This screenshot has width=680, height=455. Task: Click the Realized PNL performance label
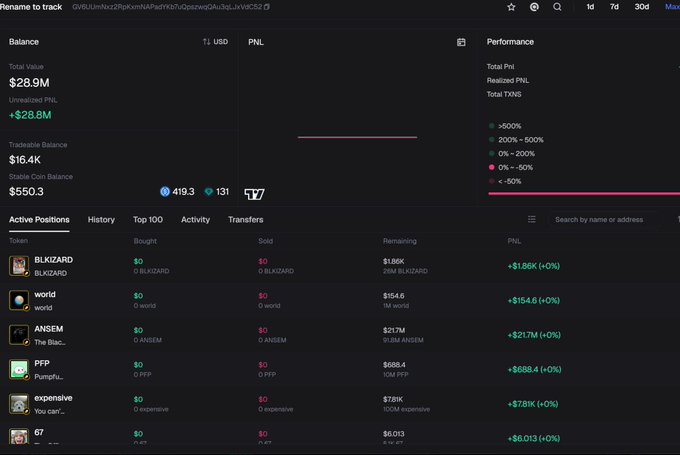tap(507, 81)
